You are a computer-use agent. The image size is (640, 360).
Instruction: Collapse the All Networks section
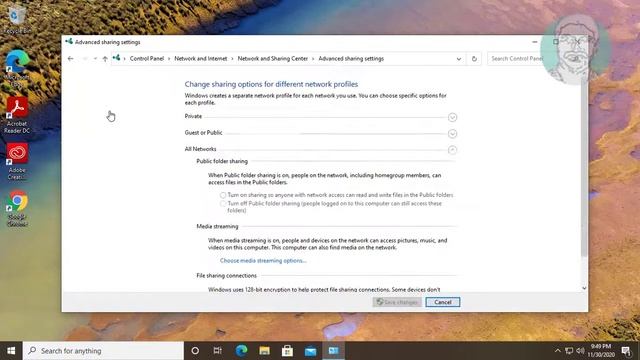coord(452,150)
